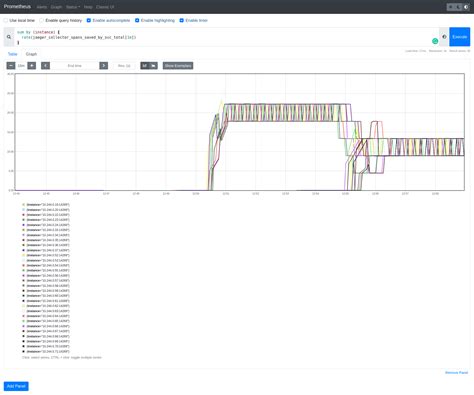Choose the dark theme moon icon
Screen dimensions: 474x395
pyautogui.click(x=458, y=7)
